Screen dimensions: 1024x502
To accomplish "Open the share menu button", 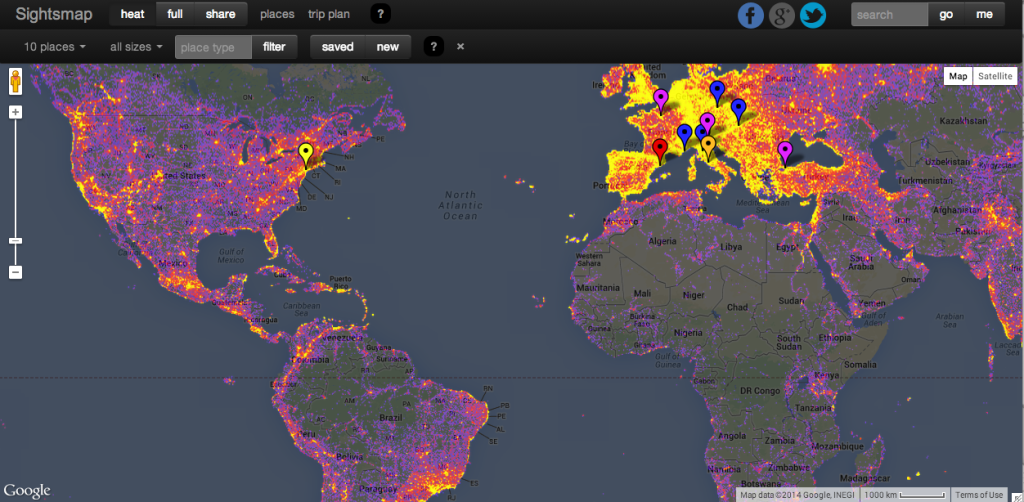I will click(221, 14).
